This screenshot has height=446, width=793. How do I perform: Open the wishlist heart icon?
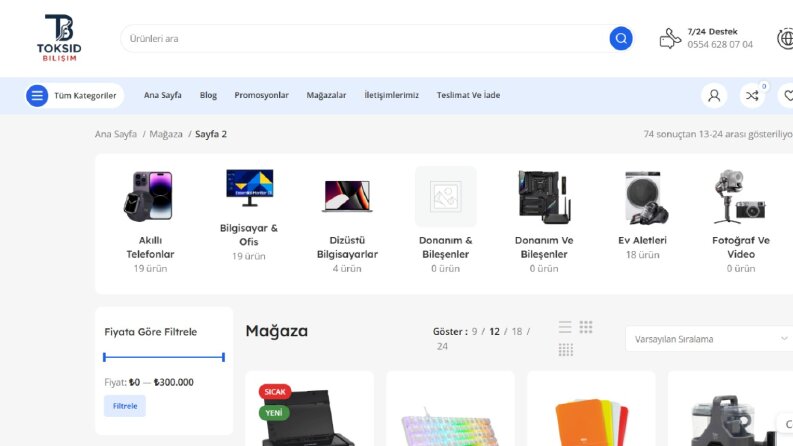click(787, 95)
